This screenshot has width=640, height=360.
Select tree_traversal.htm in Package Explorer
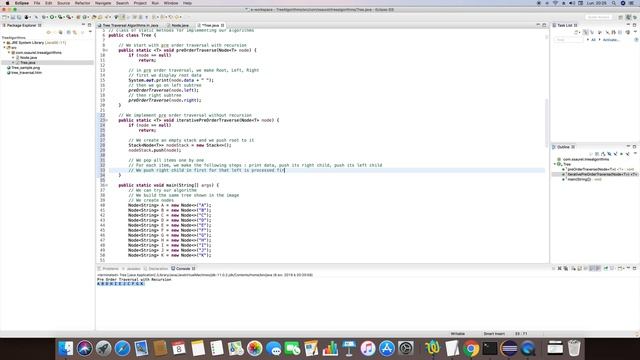[26, 73]
